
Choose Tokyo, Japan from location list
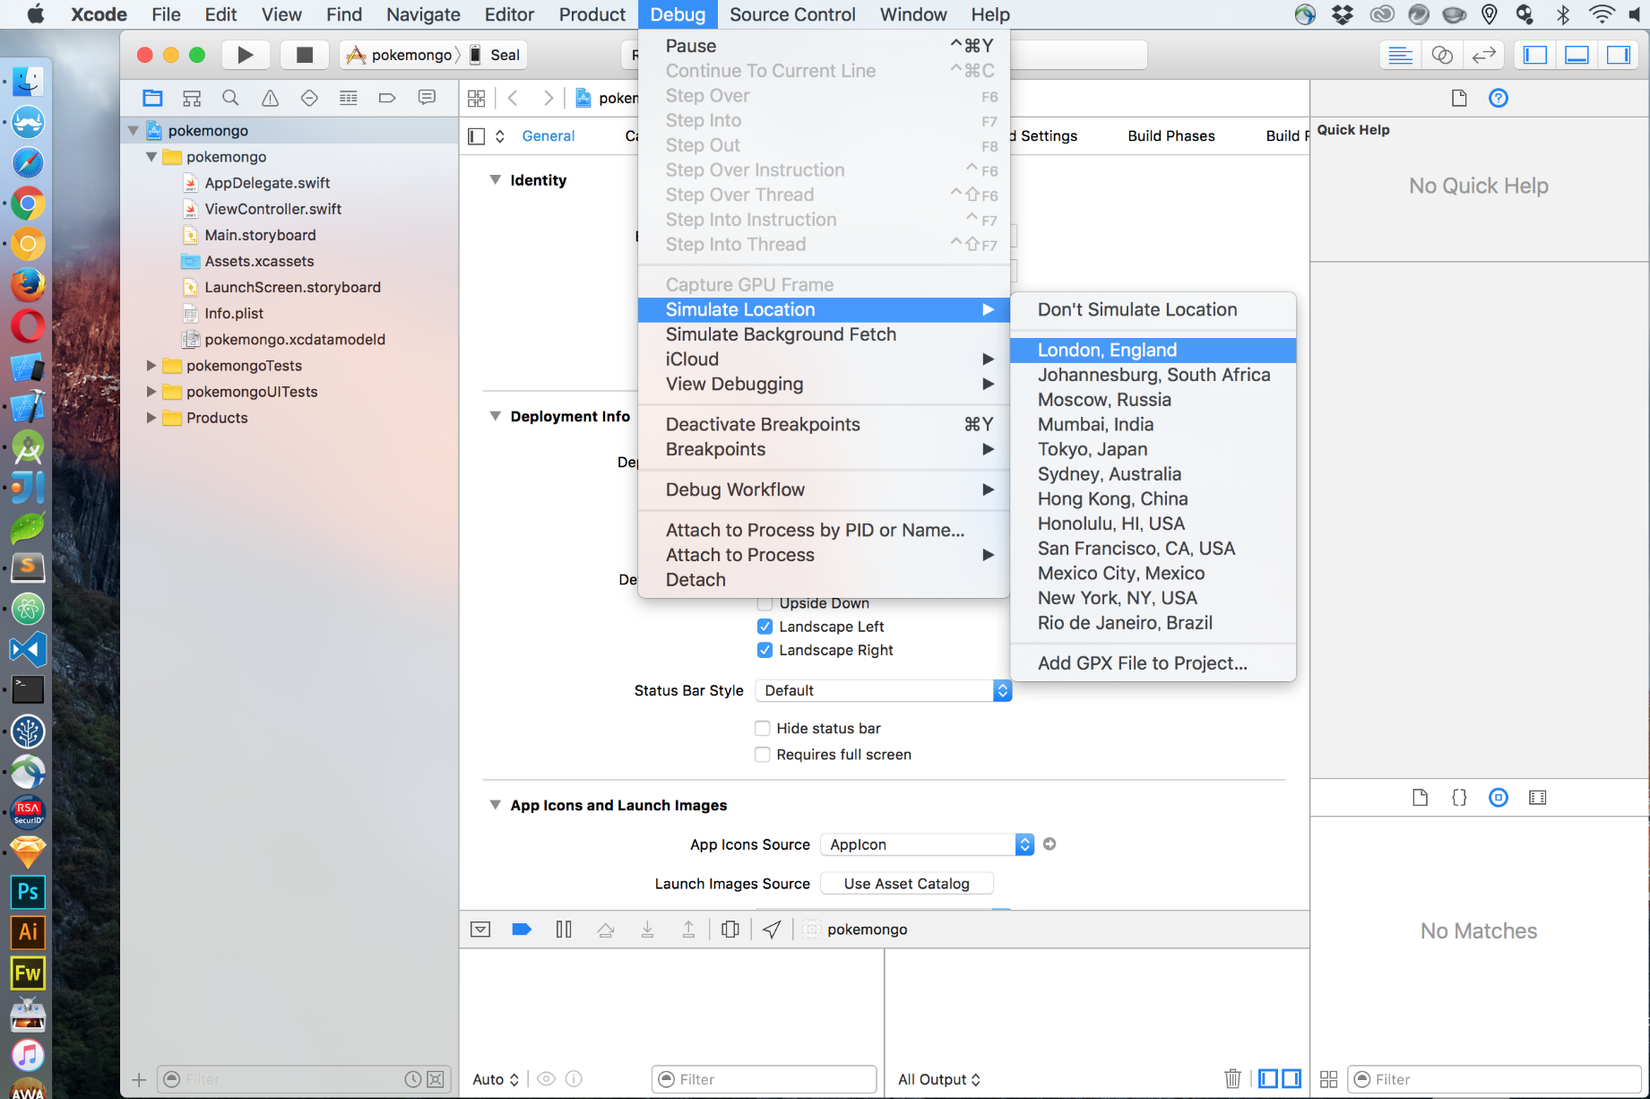(1153, 449)
